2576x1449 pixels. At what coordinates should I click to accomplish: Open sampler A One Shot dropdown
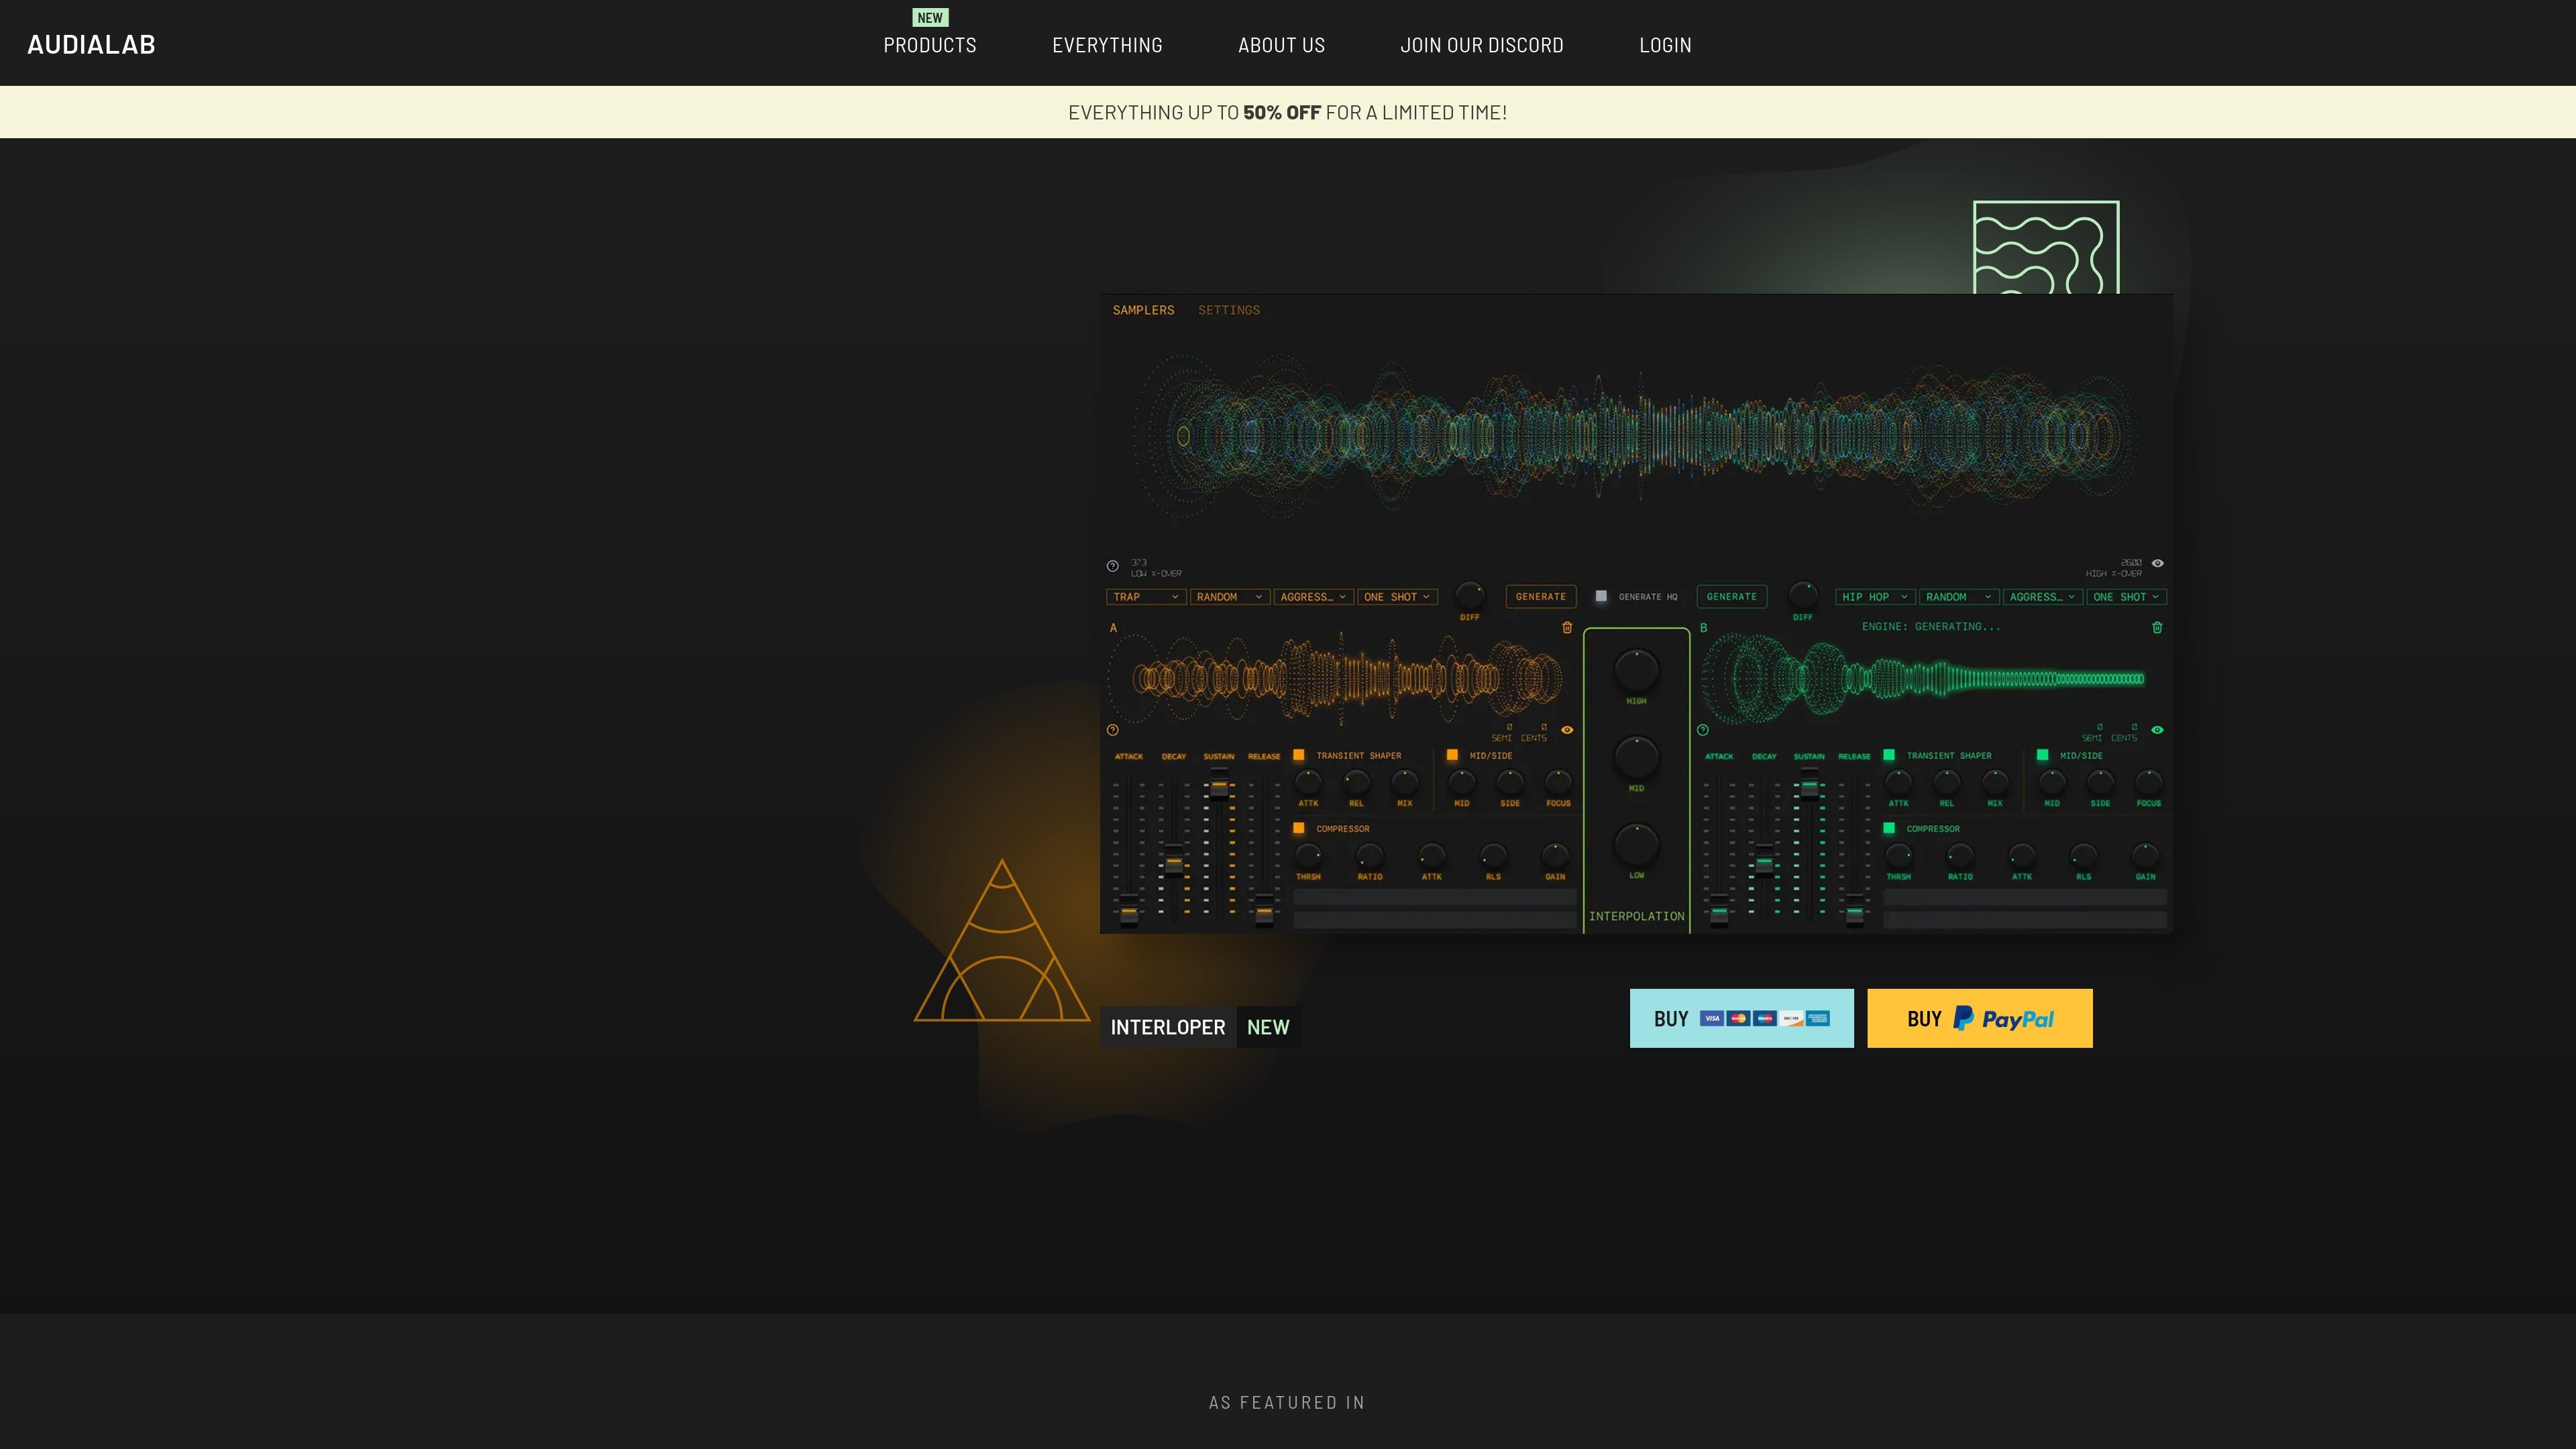tap(1397, 597)
